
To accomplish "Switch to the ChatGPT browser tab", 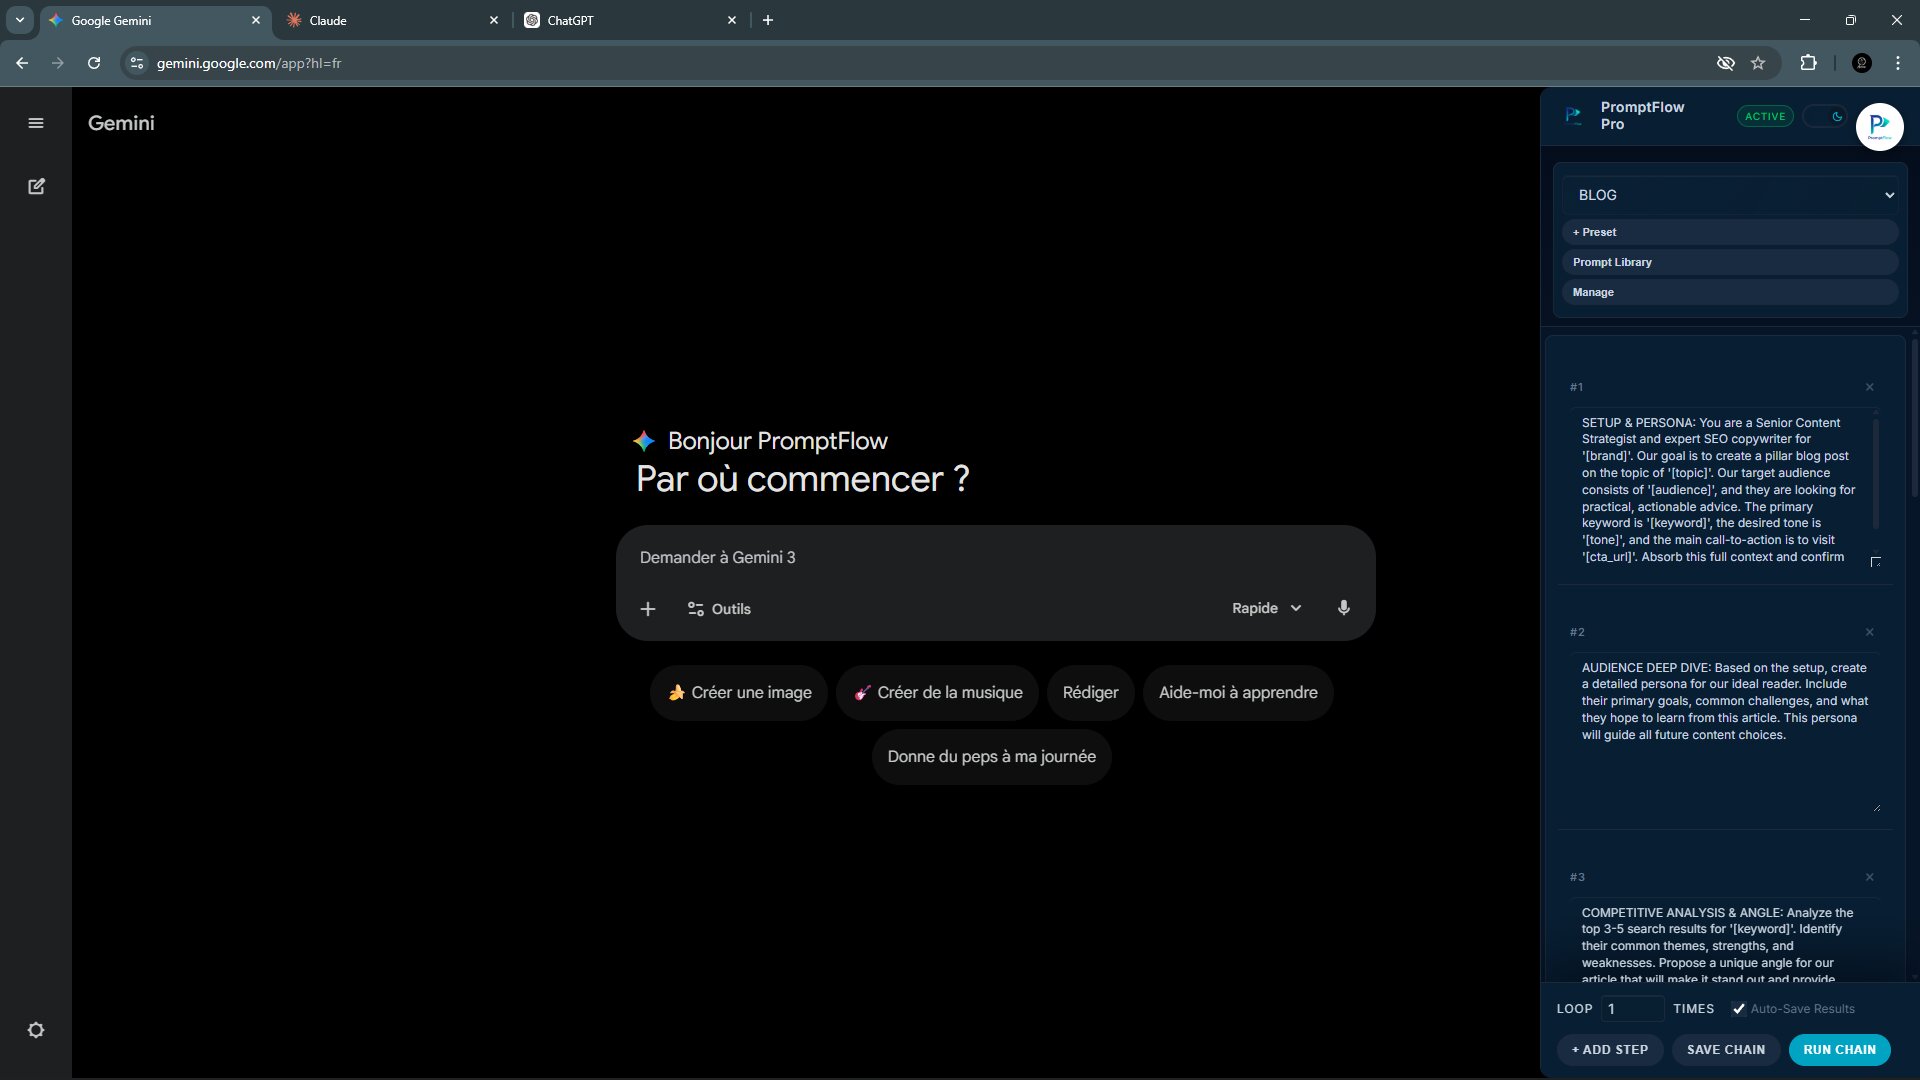I will (x=630, y=20).
